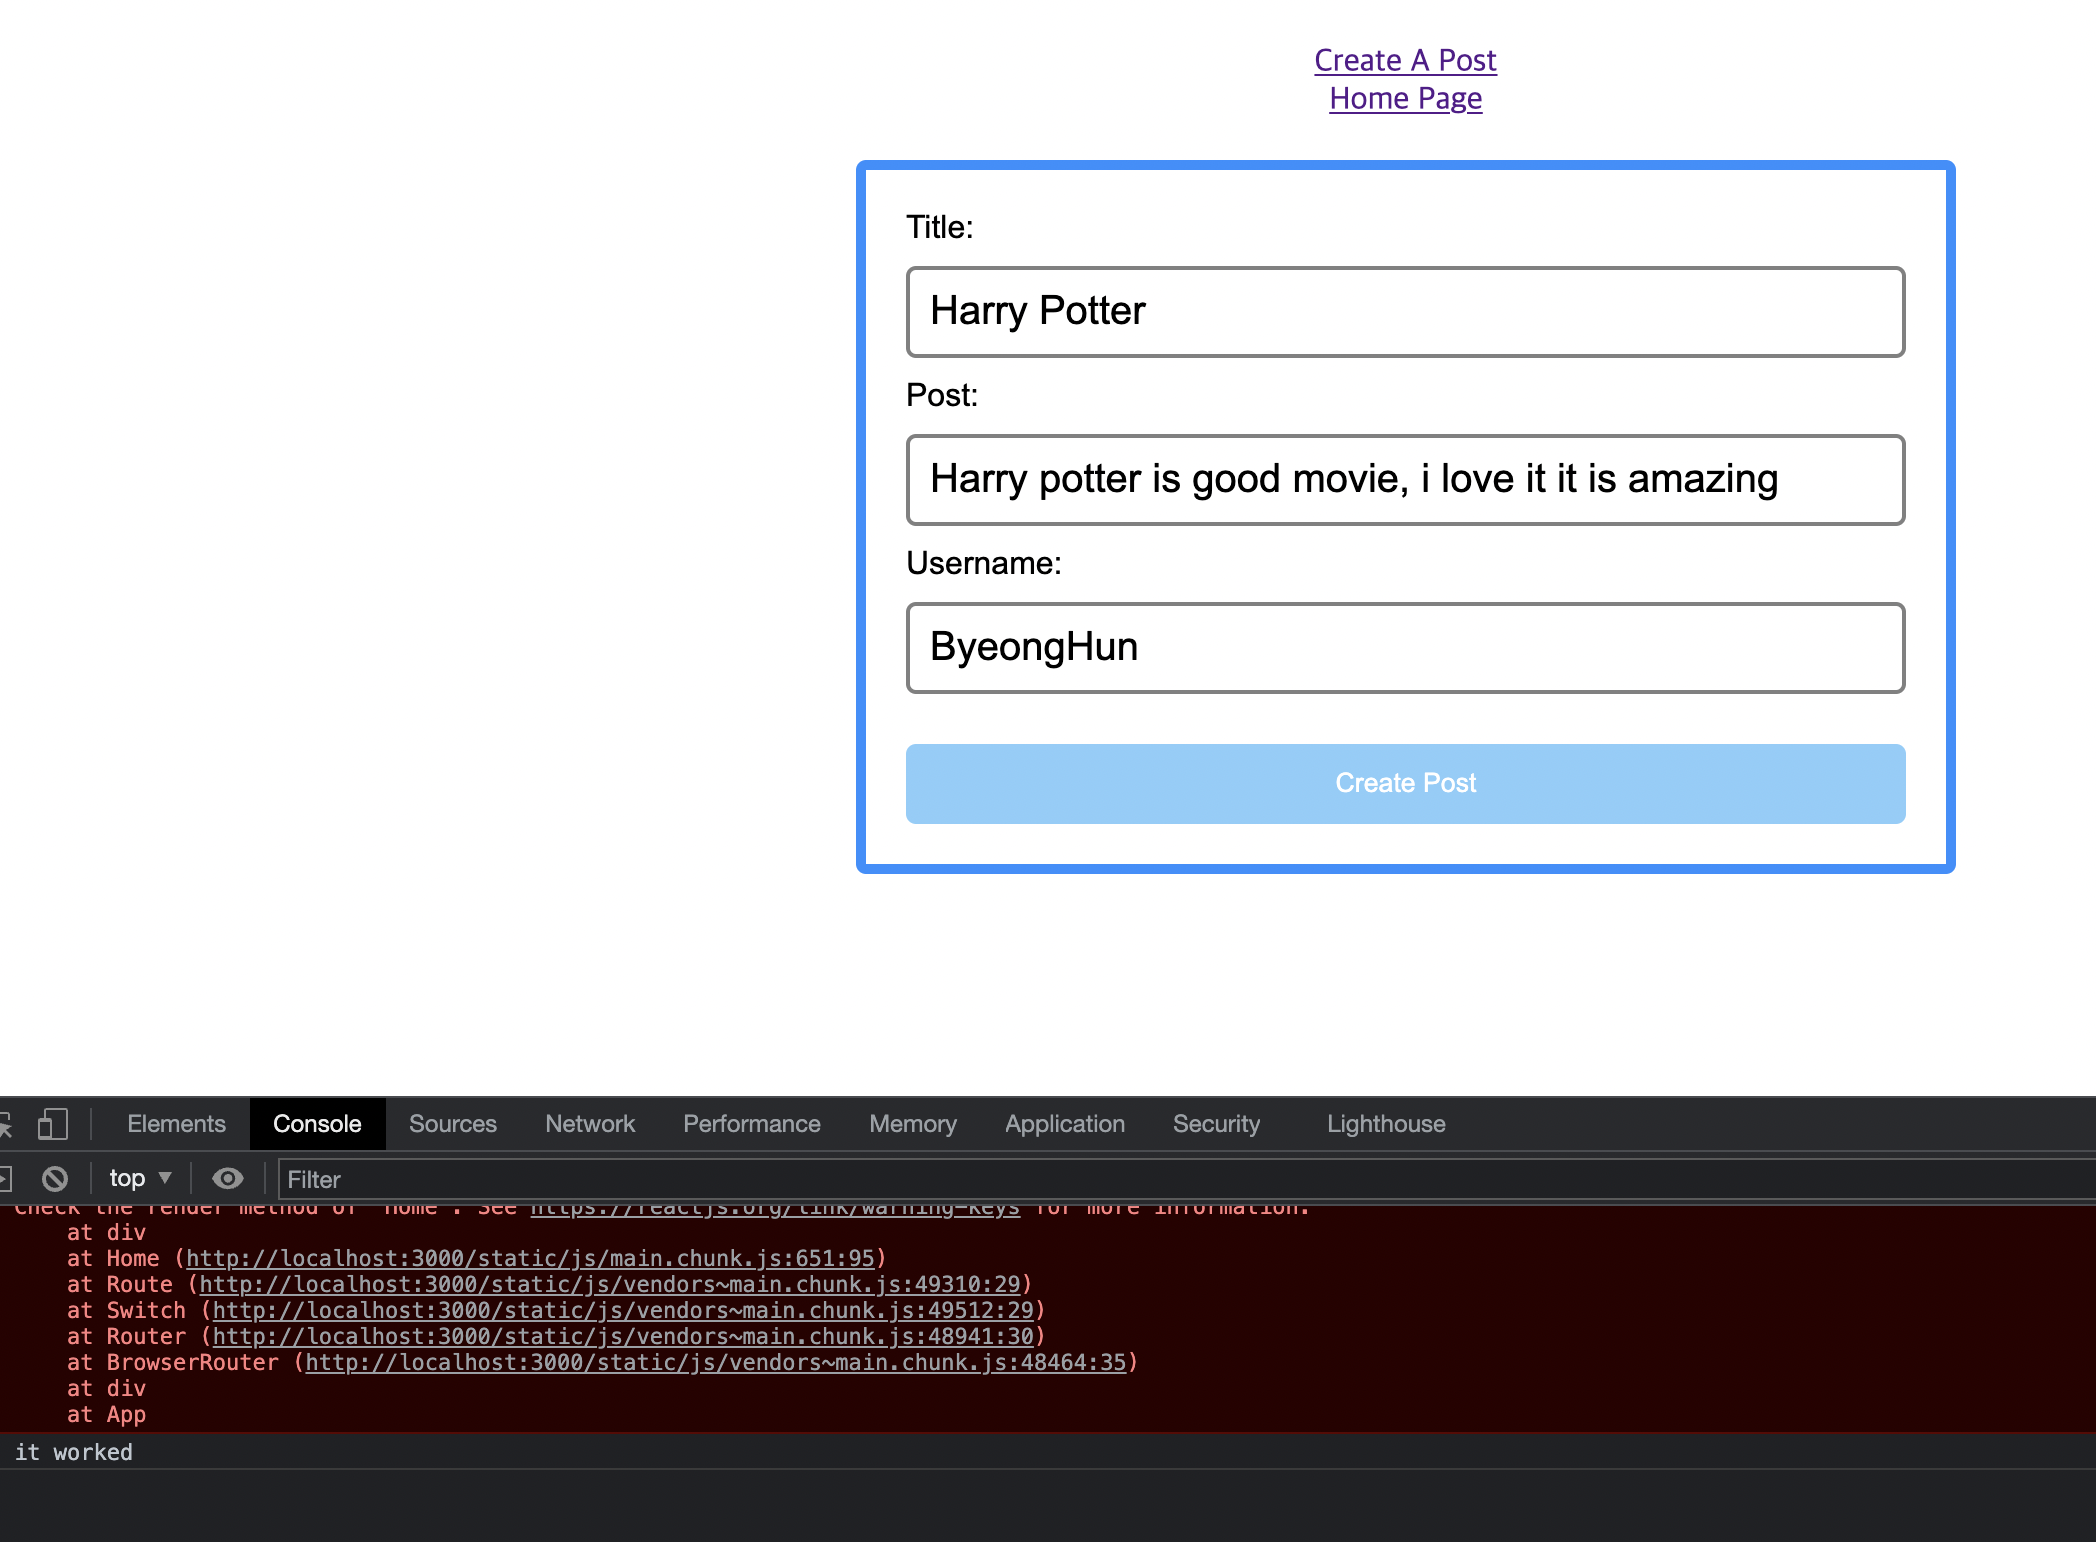Click the inspect element cursor icon
Viewport: 2096px width, 1542px height.
(x=5, y=1126)
